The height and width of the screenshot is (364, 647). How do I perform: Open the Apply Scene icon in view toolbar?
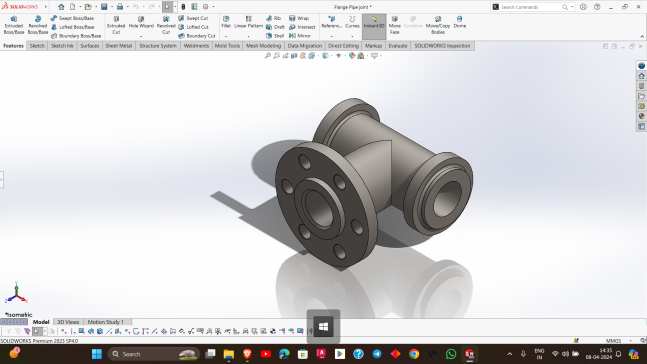click(x=361, y=56)
